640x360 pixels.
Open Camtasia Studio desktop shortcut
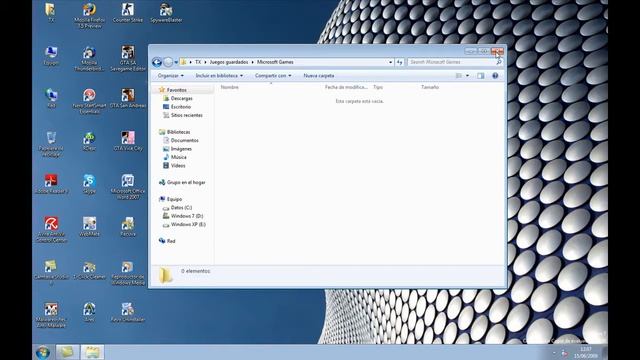point(51,273)
